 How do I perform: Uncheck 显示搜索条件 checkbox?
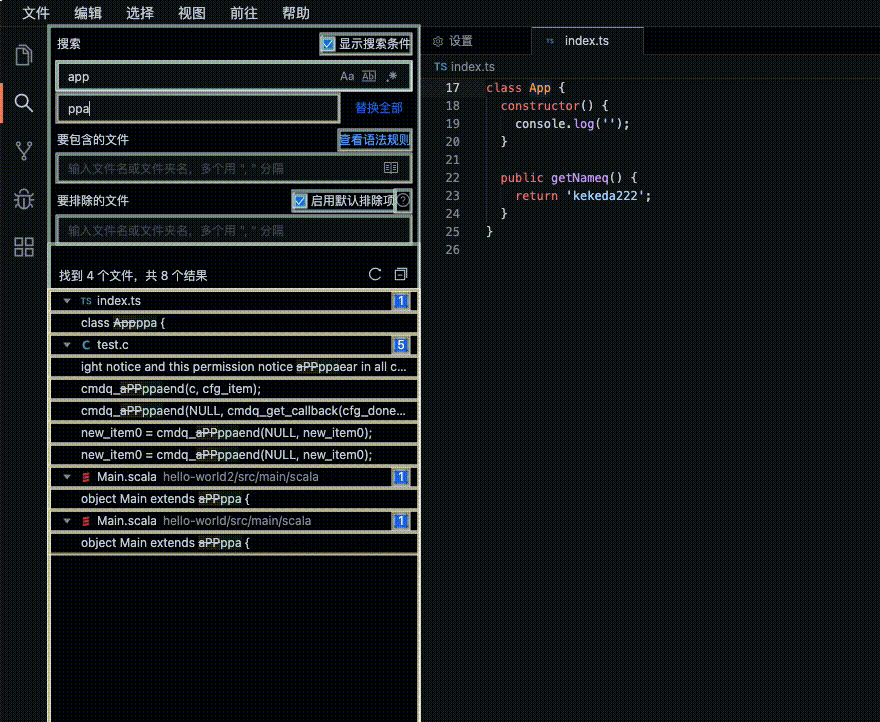click(328, 44)
